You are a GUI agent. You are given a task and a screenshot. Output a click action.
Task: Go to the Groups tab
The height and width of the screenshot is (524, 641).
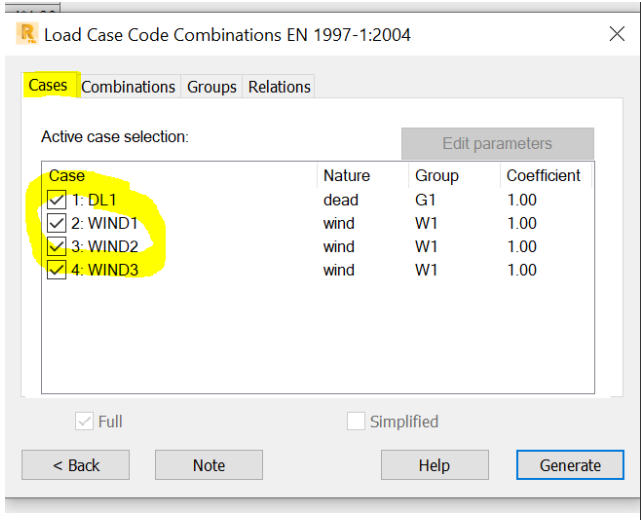point(212,87)
